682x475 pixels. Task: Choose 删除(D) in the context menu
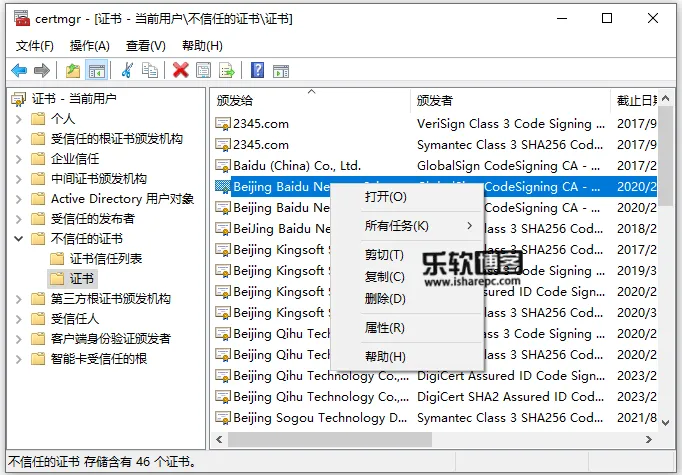coord(407,299)
